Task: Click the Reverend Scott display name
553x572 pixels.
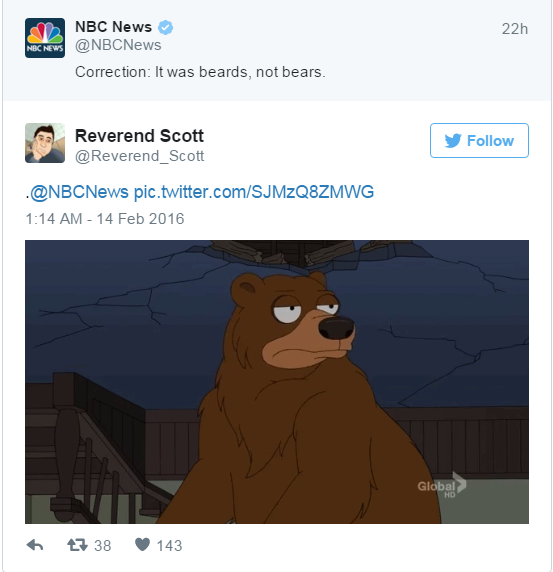Action: (139, 136)
